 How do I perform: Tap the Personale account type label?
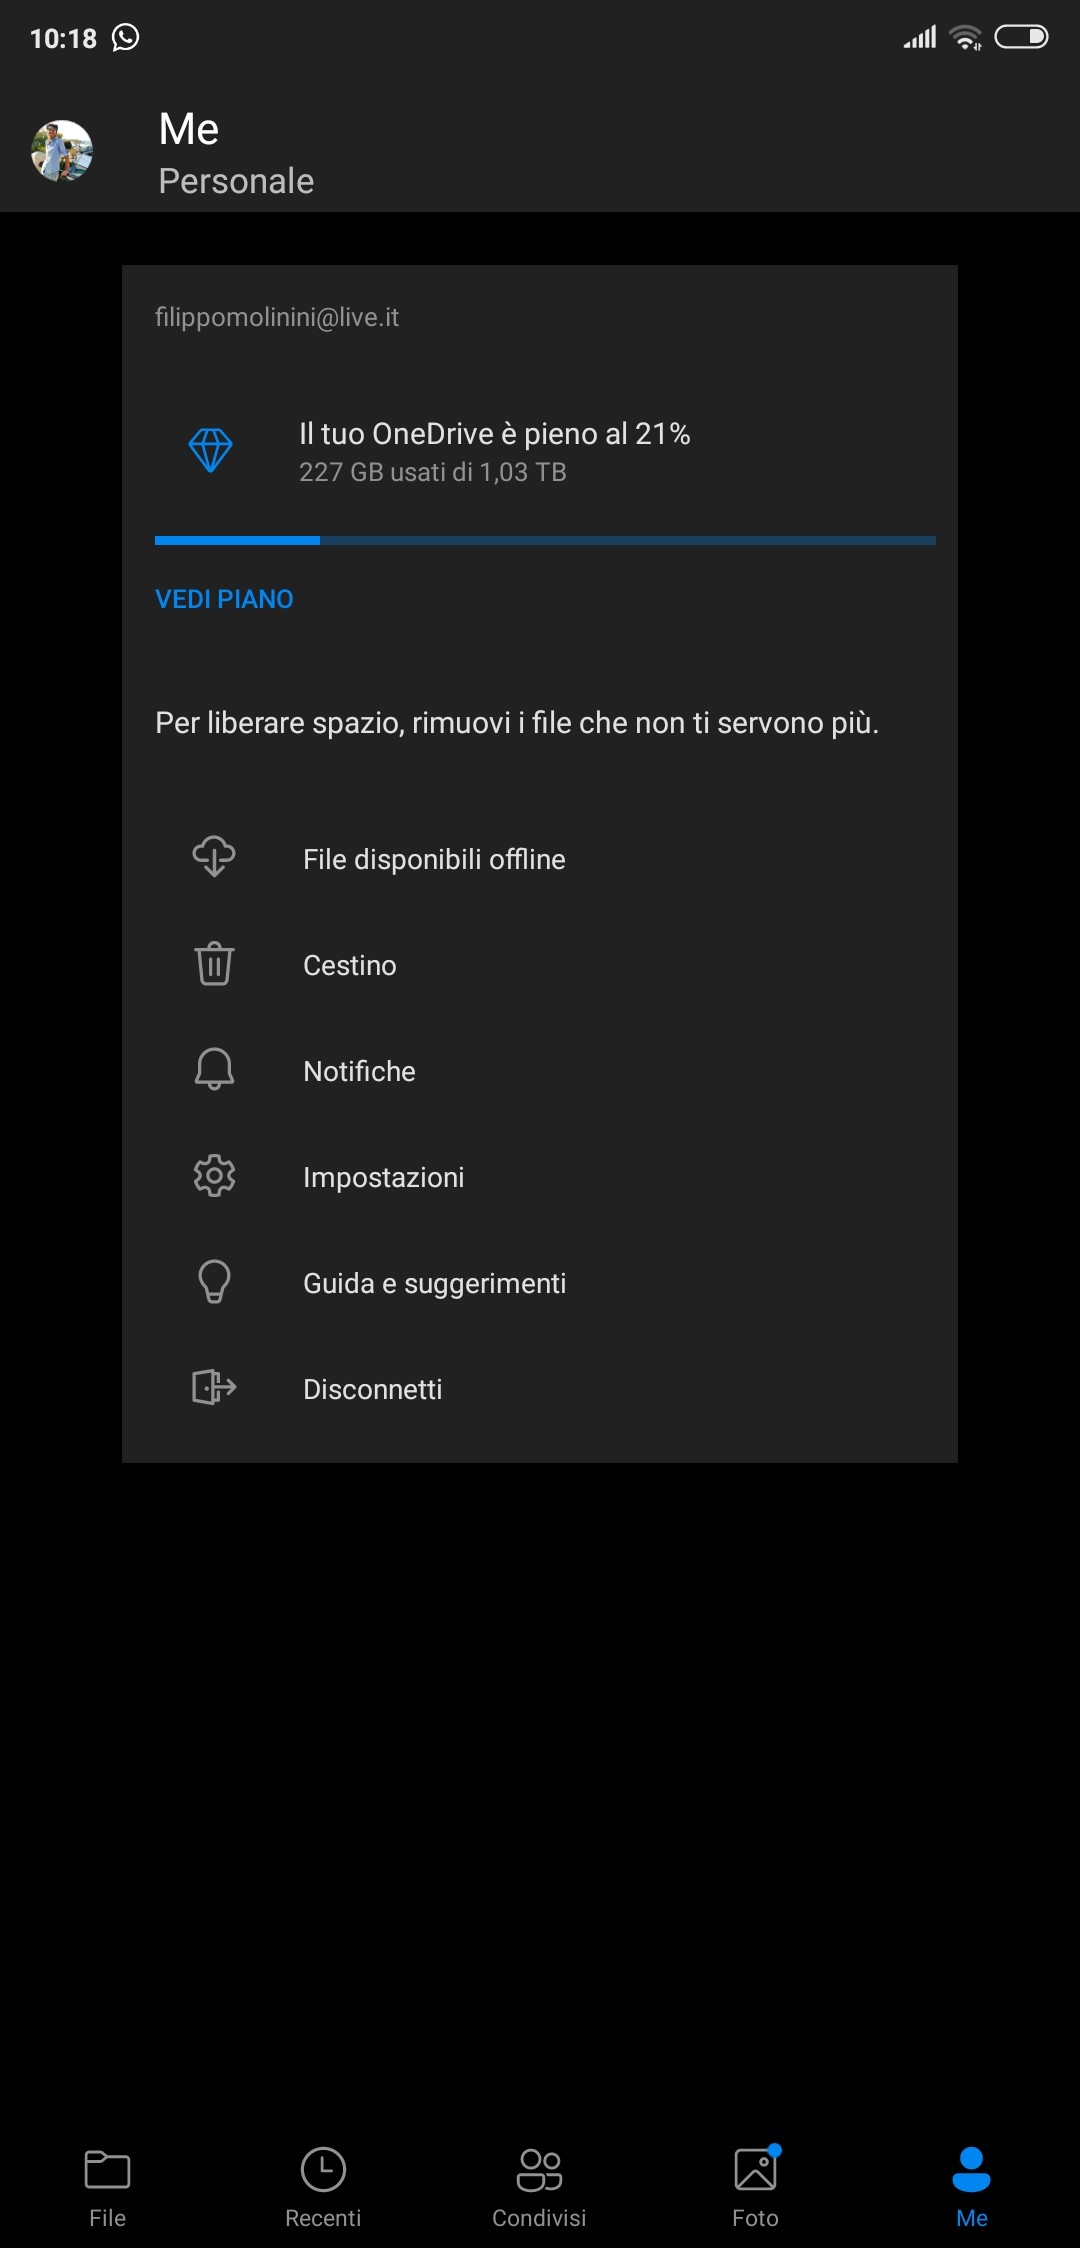pyautogui.click(x=236, y=181)
